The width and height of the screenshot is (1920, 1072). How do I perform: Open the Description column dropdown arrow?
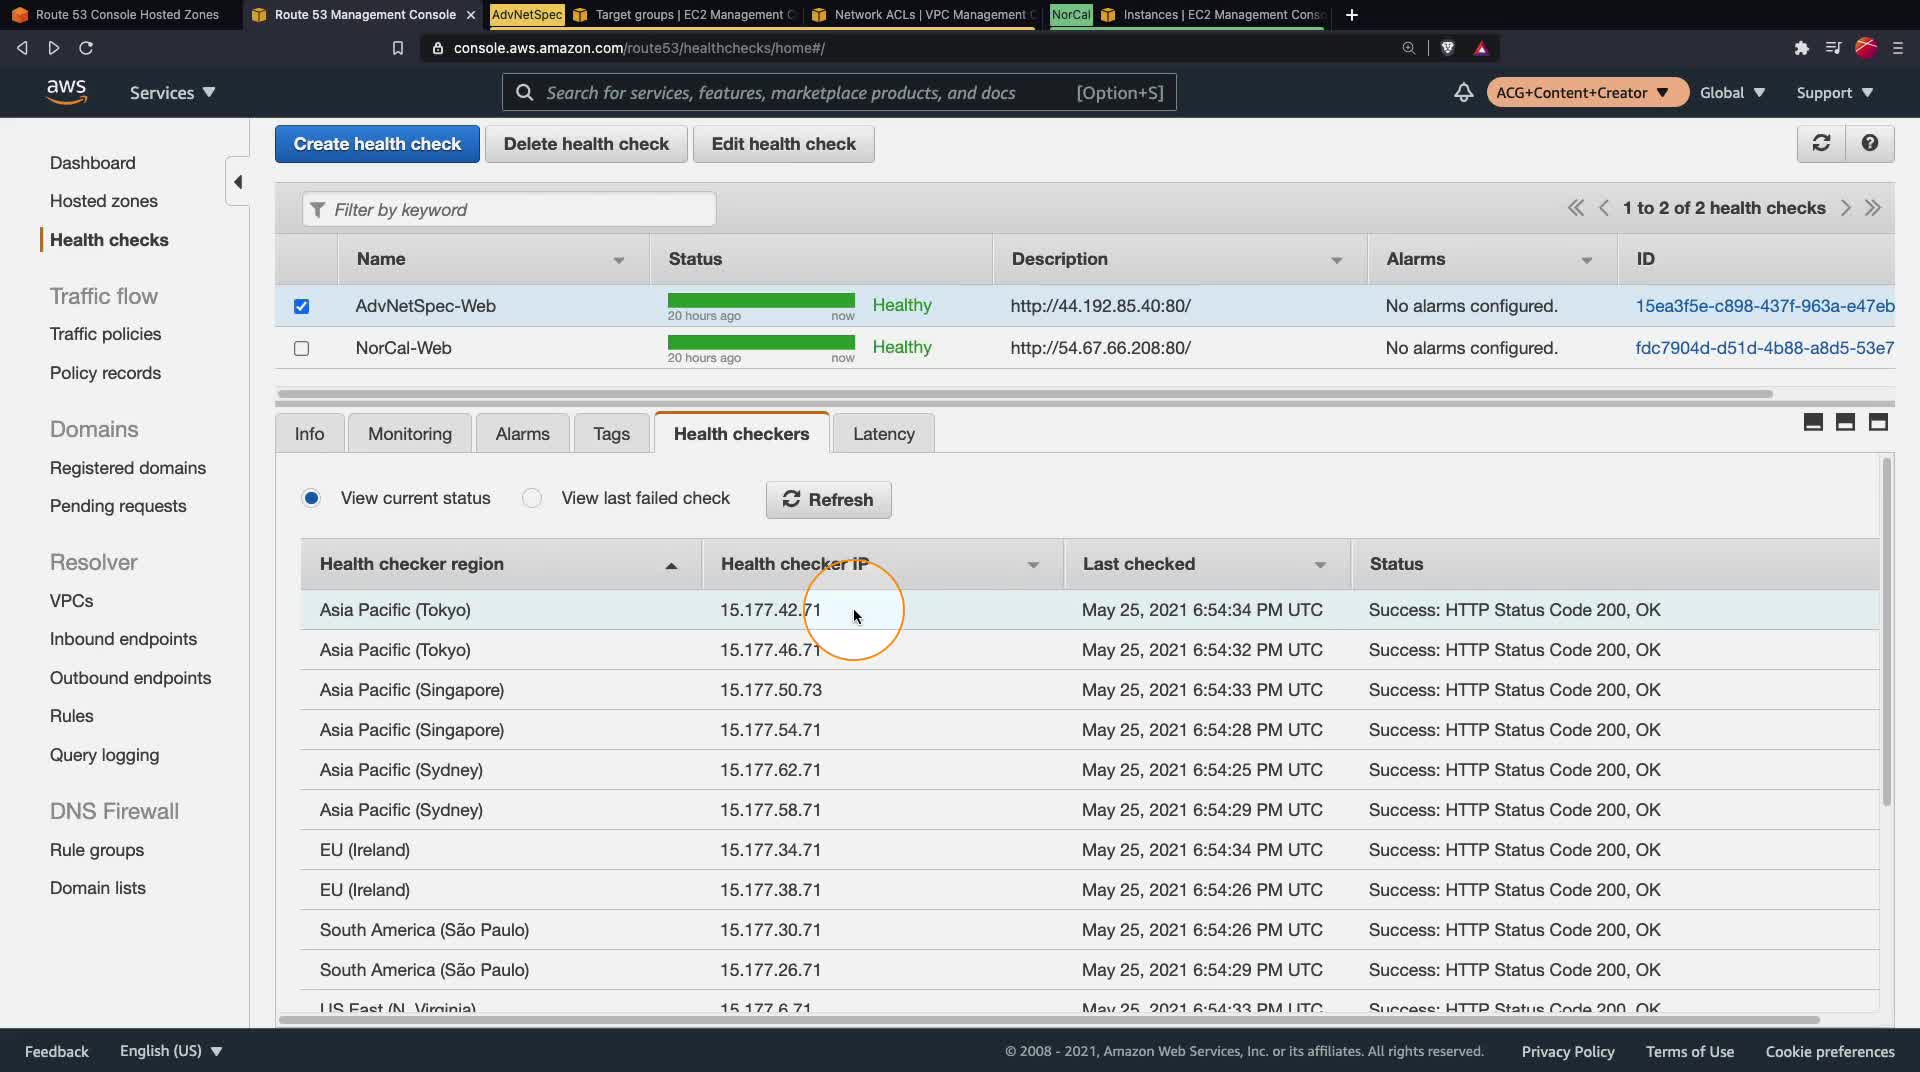tap(1336, 260)
